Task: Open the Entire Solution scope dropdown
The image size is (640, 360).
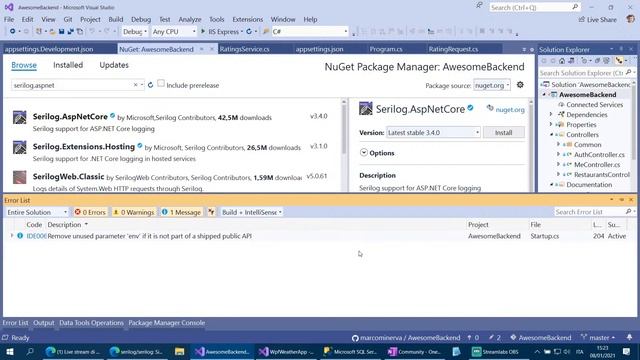Action: (x=37, y=212)
